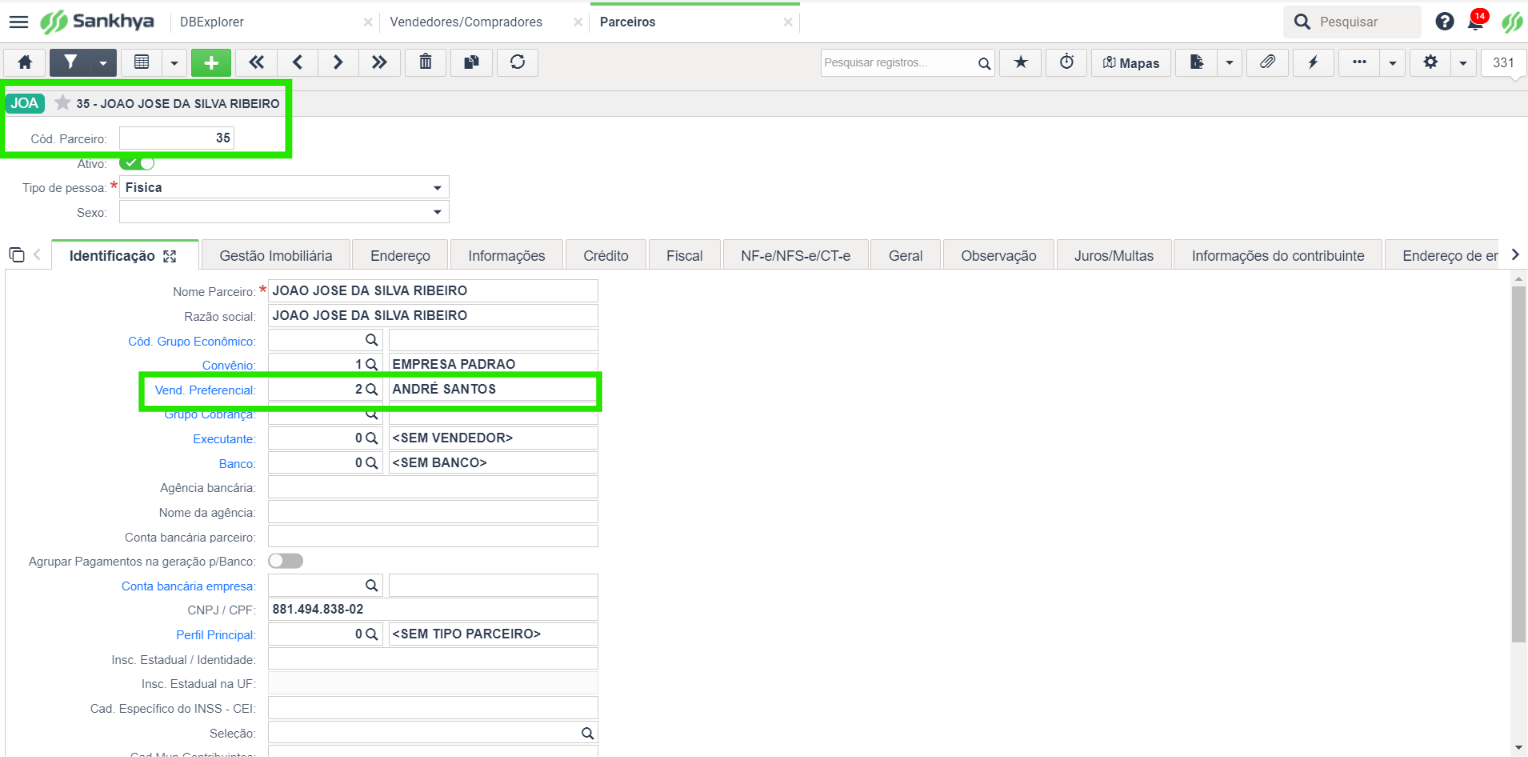The height and width of the screenshot is (757, 1528).
Task: Open the Endereço tab
Action: 400,255
